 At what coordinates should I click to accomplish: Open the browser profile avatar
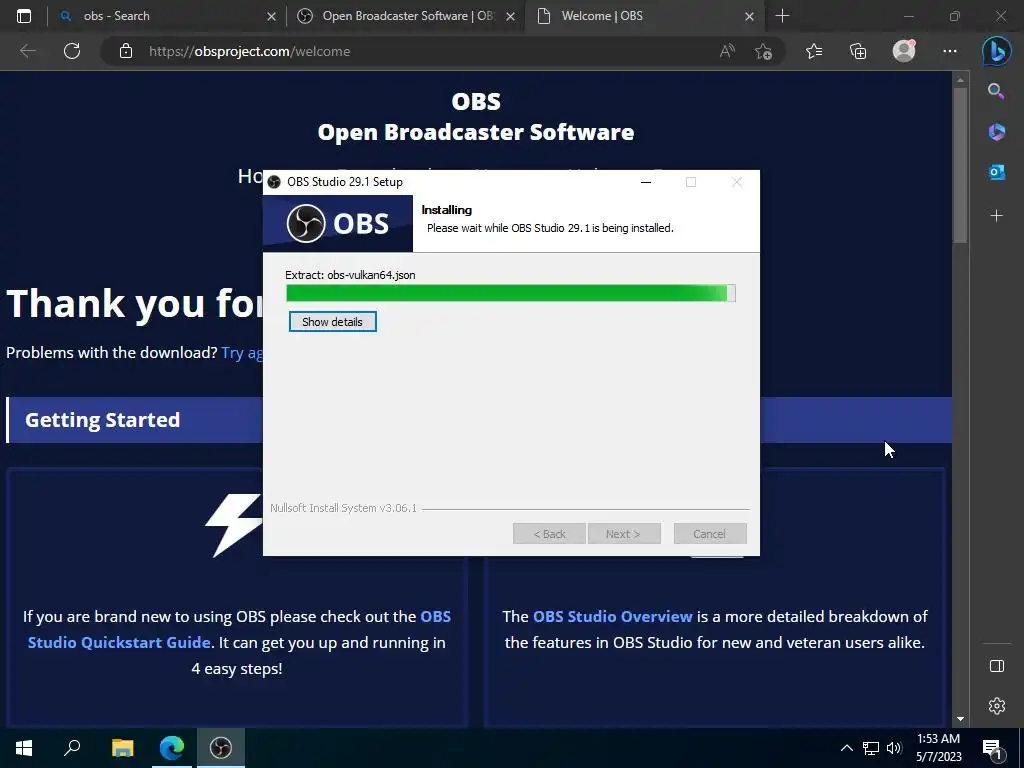(904, 51)
